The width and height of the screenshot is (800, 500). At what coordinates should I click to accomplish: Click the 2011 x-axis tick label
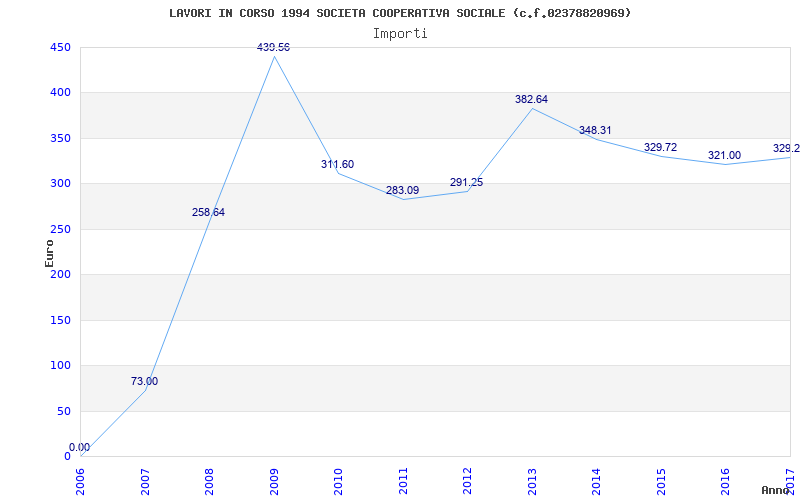[x=403, y=482]
